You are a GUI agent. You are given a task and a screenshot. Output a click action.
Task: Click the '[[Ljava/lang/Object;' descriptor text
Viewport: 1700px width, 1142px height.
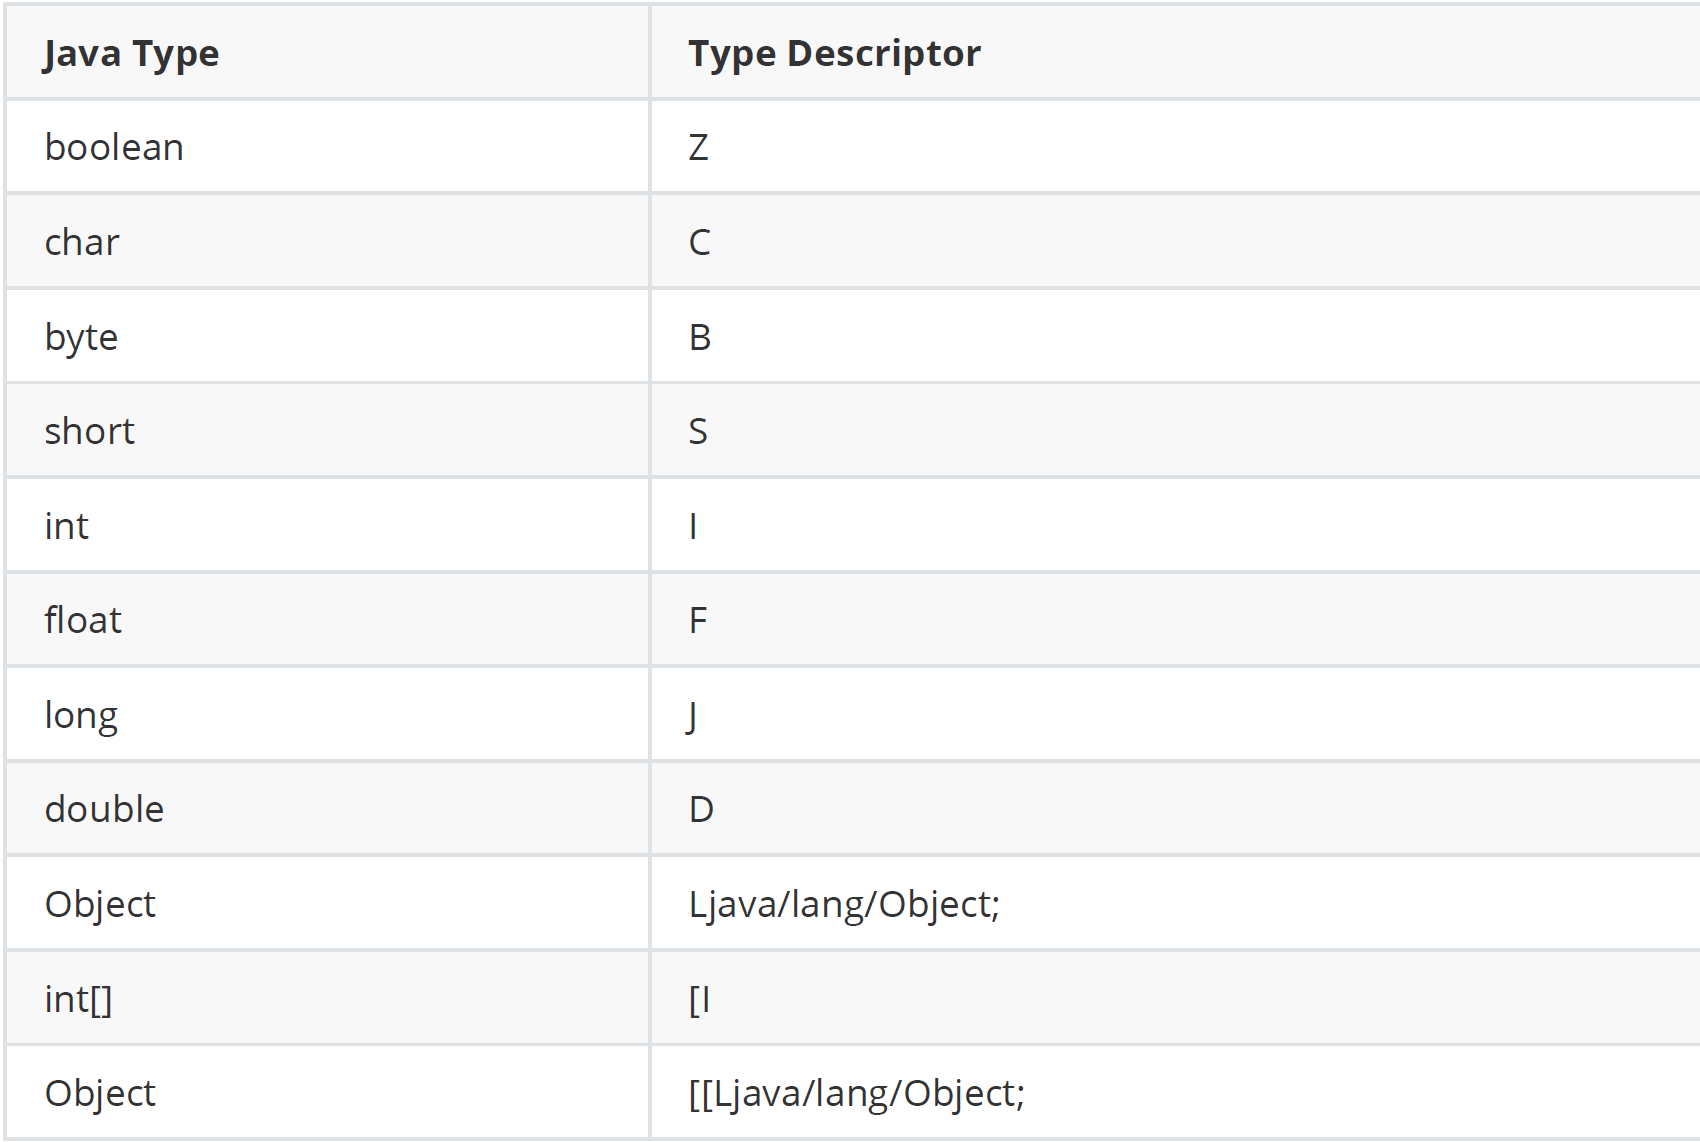tap(856, 1093)
